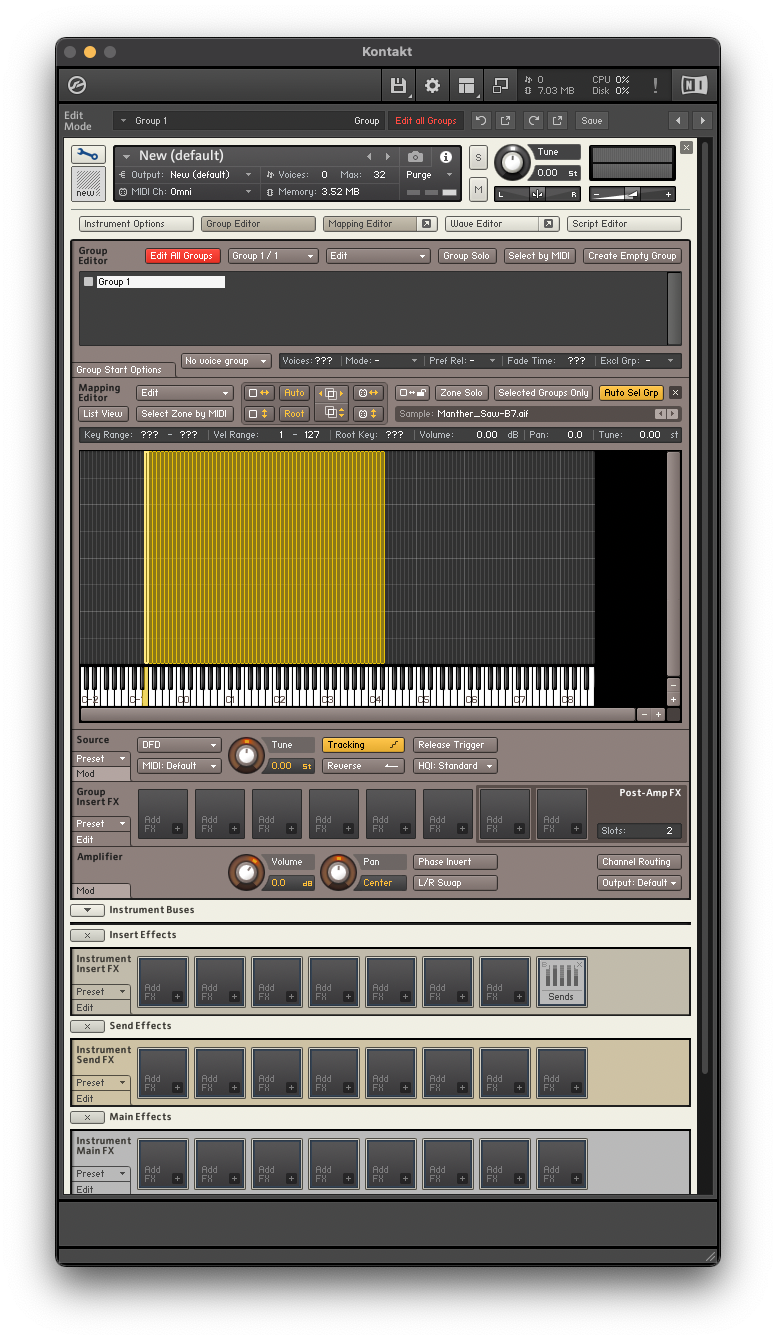776x1340 pixels.
Task: Select previous instrument preset arrow in header
Action: [368, 157]
